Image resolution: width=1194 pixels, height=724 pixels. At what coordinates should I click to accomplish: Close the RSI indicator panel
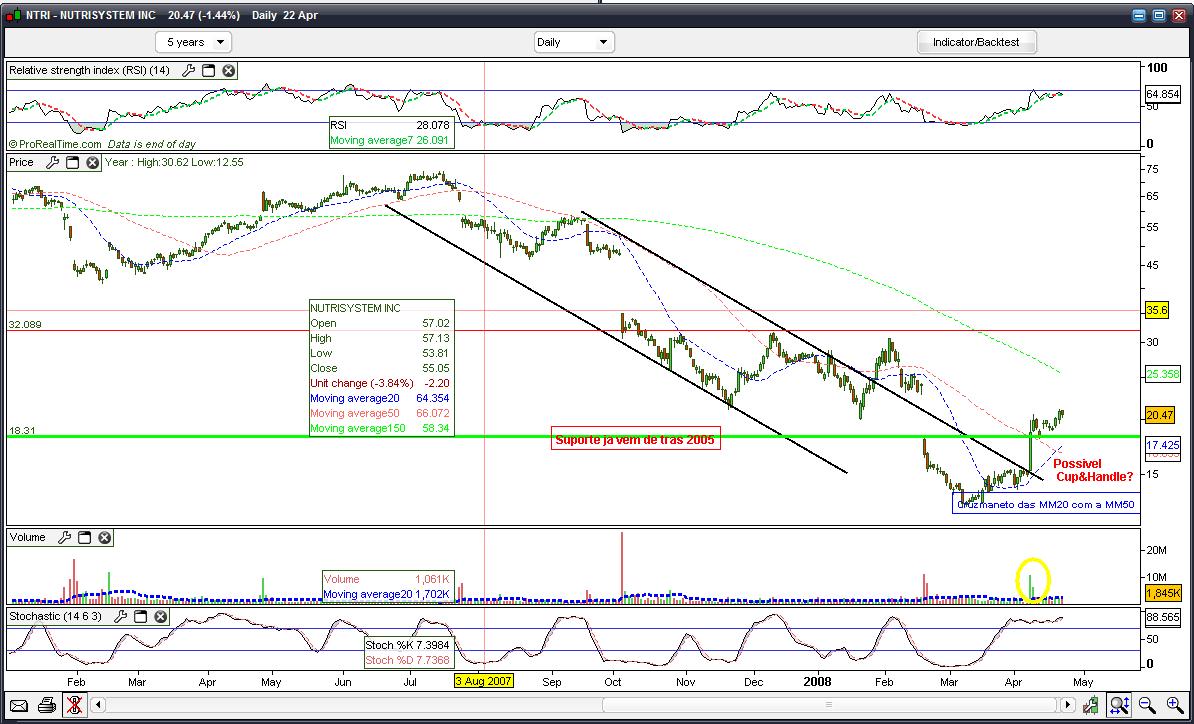pos(228,71)
